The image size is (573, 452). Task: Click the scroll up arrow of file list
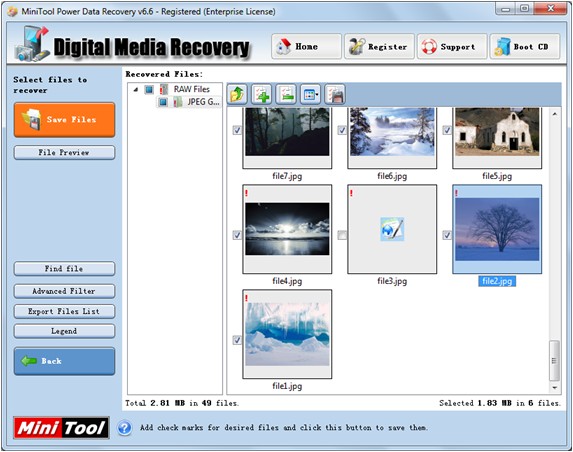[x=554, y=114]
